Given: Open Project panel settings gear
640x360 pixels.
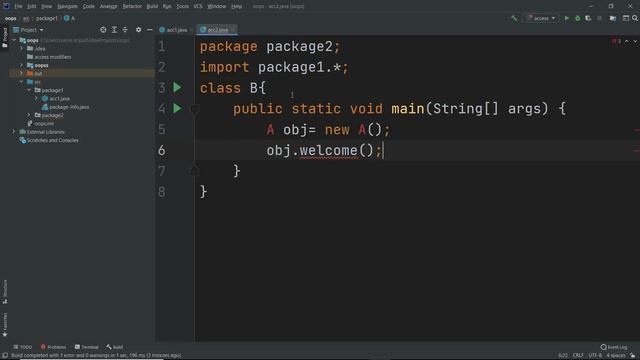Looking at the screenshot, I should 139,30.
